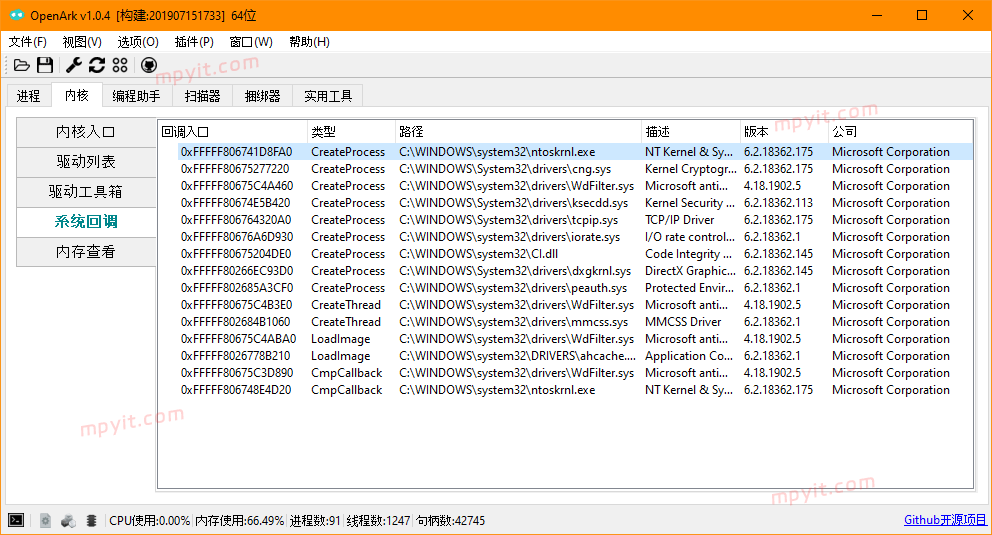Viewport: 992px width, 535px height.
Task: Select the 系统回调 side panel
Action: coord(86,222)
